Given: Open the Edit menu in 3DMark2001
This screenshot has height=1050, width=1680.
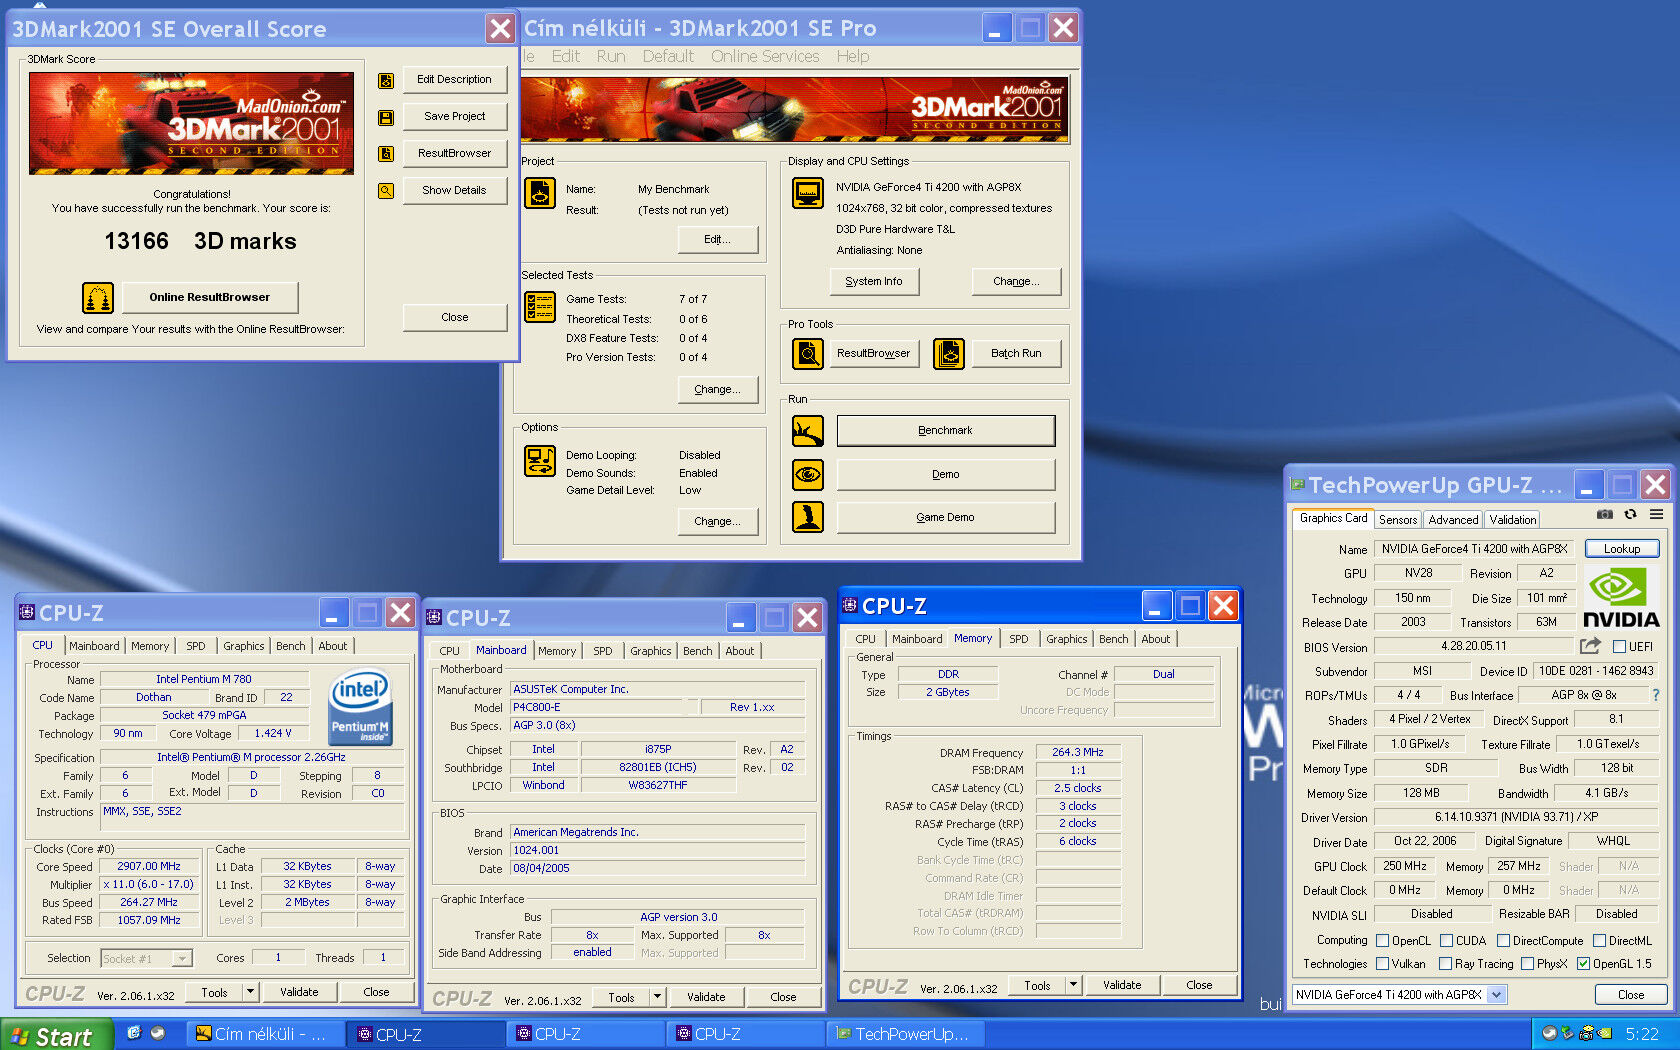Looking at the screenshot, I should coord(565,56).
